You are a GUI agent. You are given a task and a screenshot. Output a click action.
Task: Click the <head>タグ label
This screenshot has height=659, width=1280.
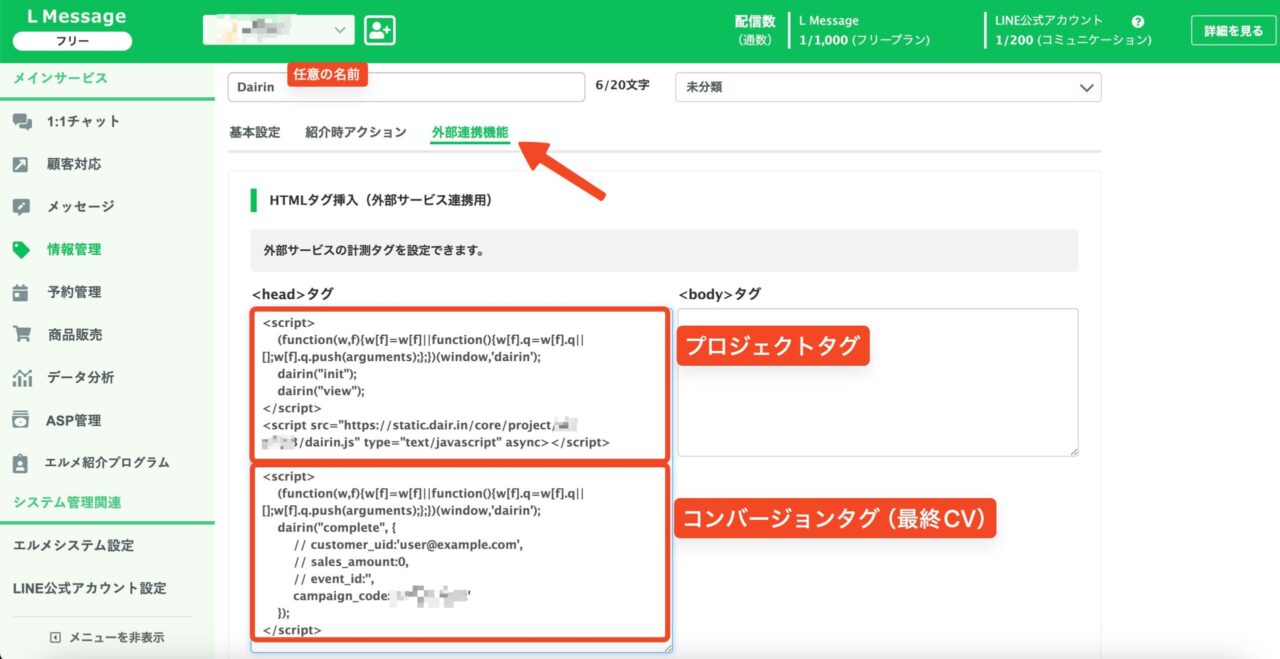point(292,294)
